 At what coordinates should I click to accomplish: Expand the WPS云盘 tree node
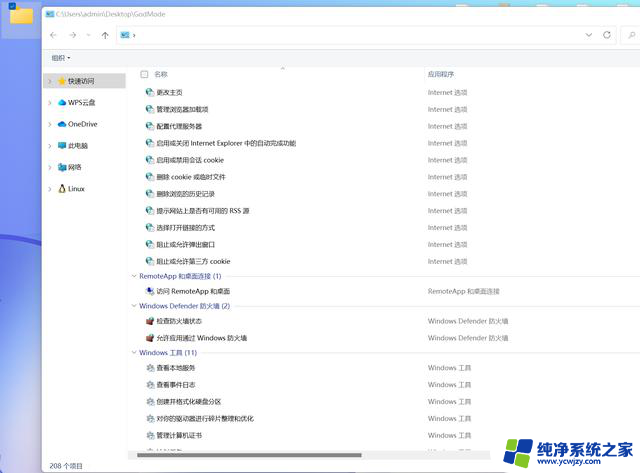50,103
